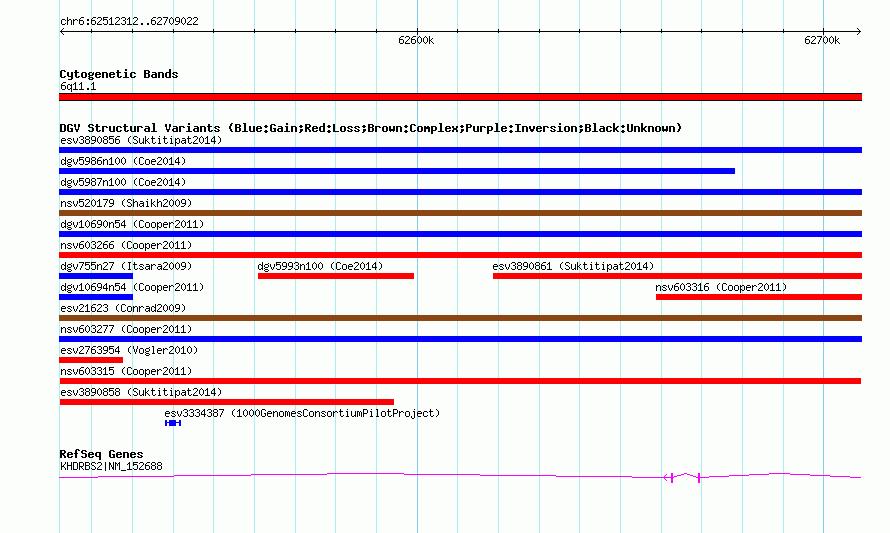Viewport: 890px width, 533px height.
Task: Open variant label nsv520179 (Shaikh2009)
Action: tap(126, 203)
